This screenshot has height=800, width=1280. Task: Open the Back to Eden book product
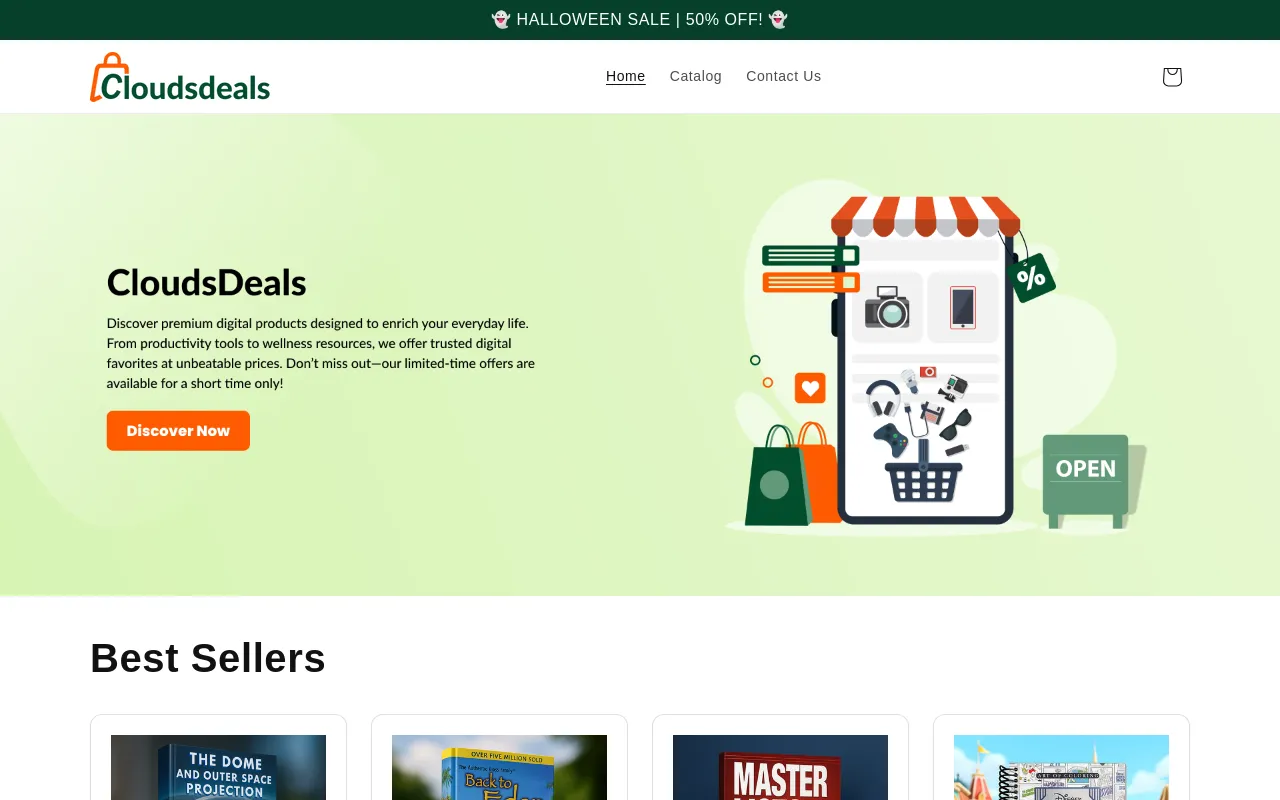pyautogui.click(x=499, y=767)
